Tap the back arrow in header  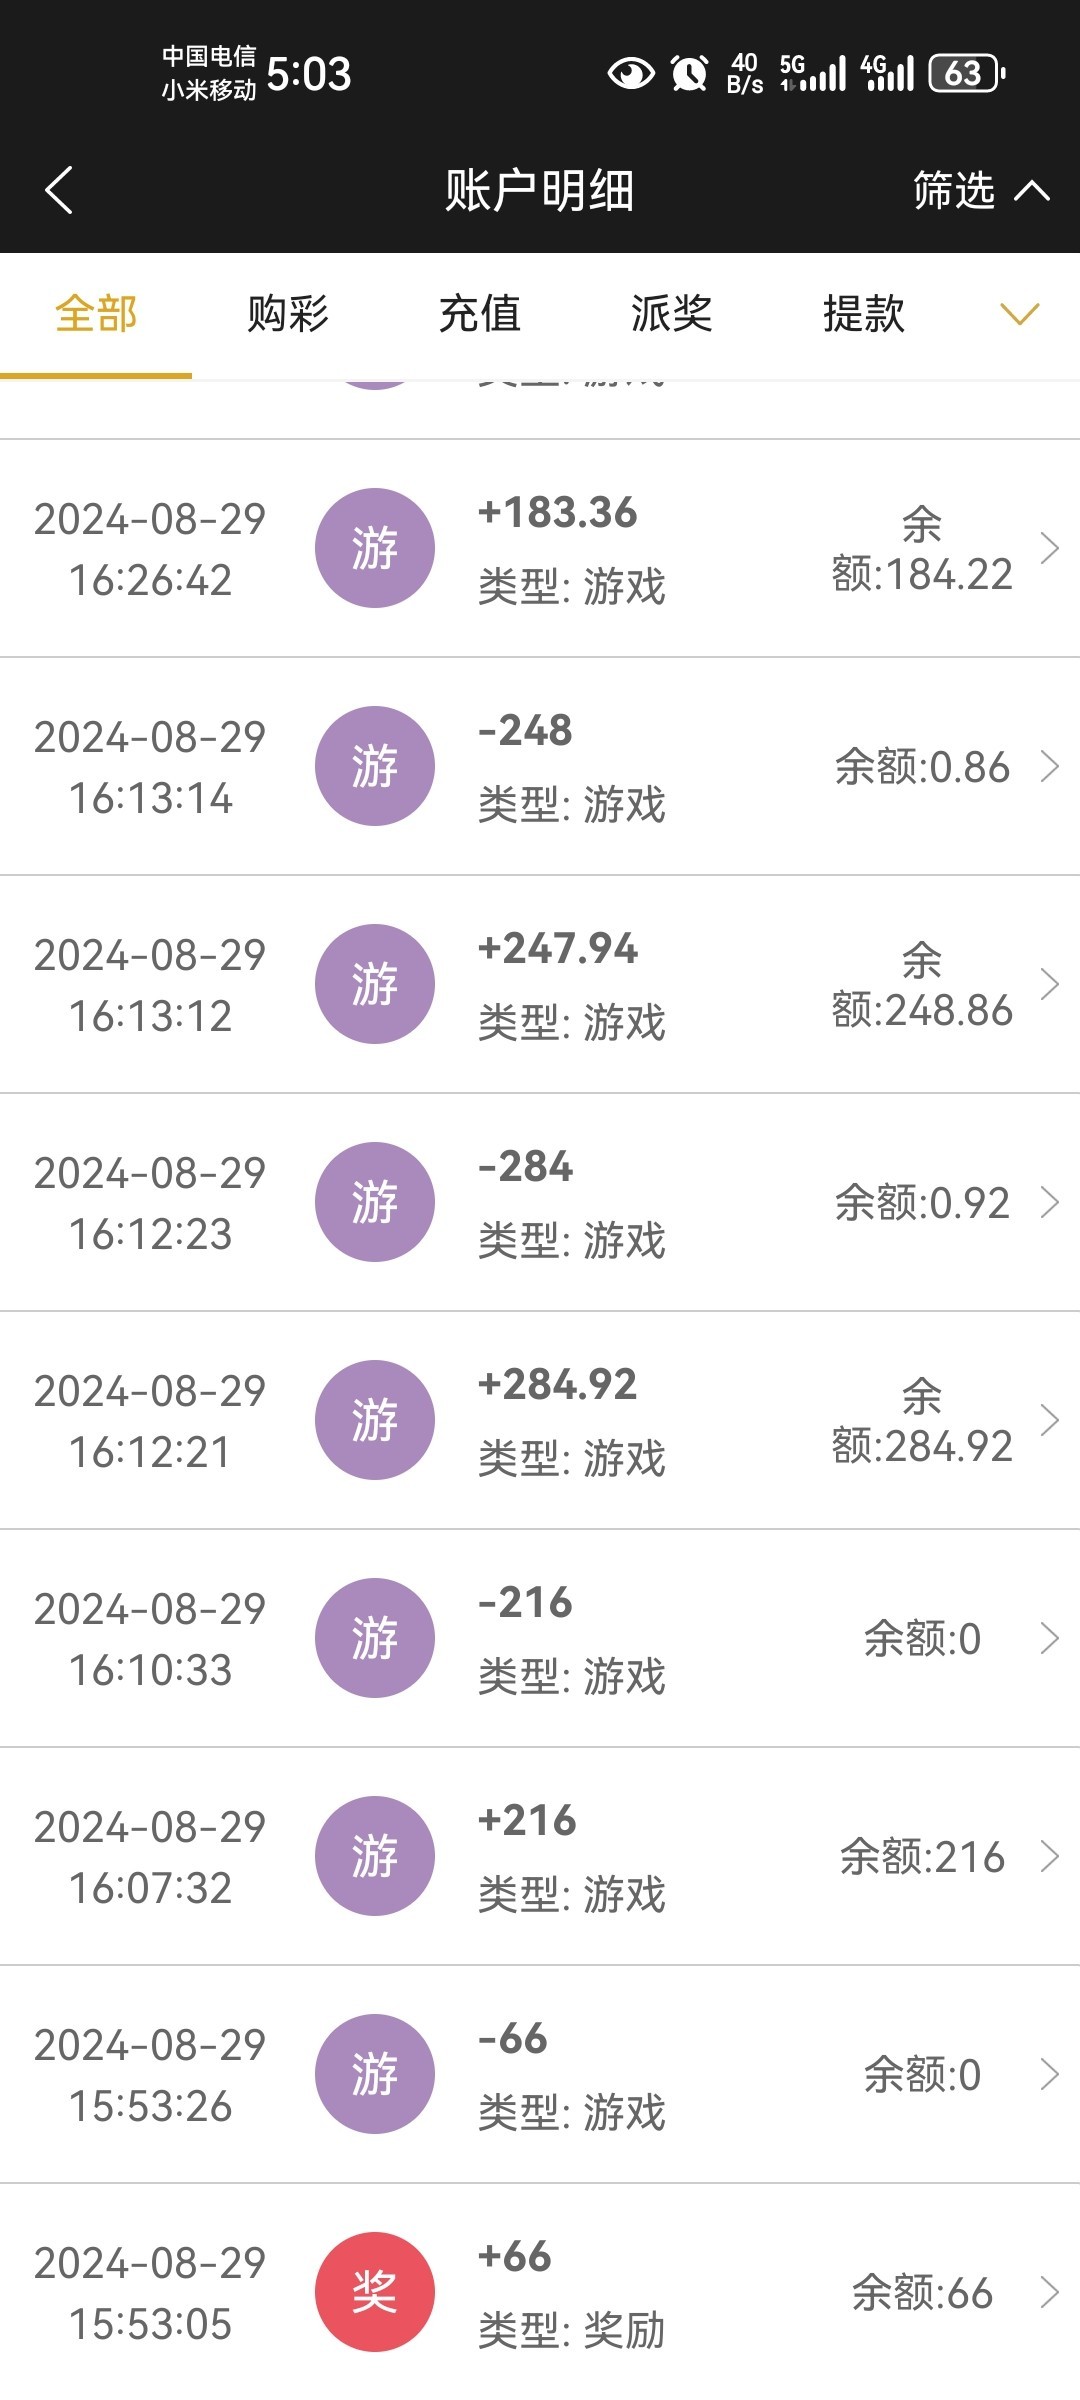(59, 190)
